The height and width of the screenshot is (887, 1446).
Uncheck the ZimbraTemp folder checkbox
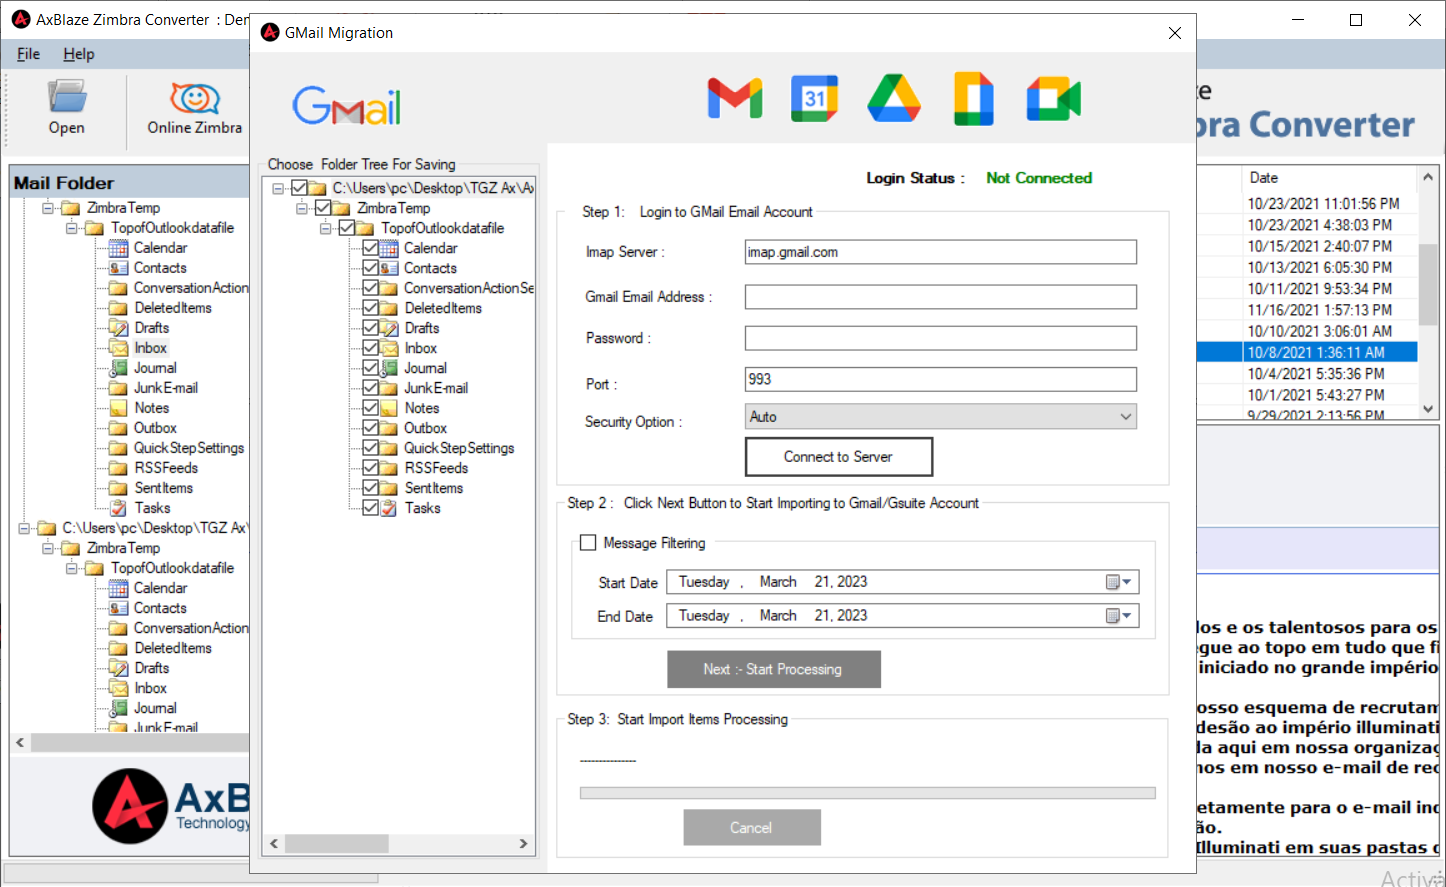(322, 208)
